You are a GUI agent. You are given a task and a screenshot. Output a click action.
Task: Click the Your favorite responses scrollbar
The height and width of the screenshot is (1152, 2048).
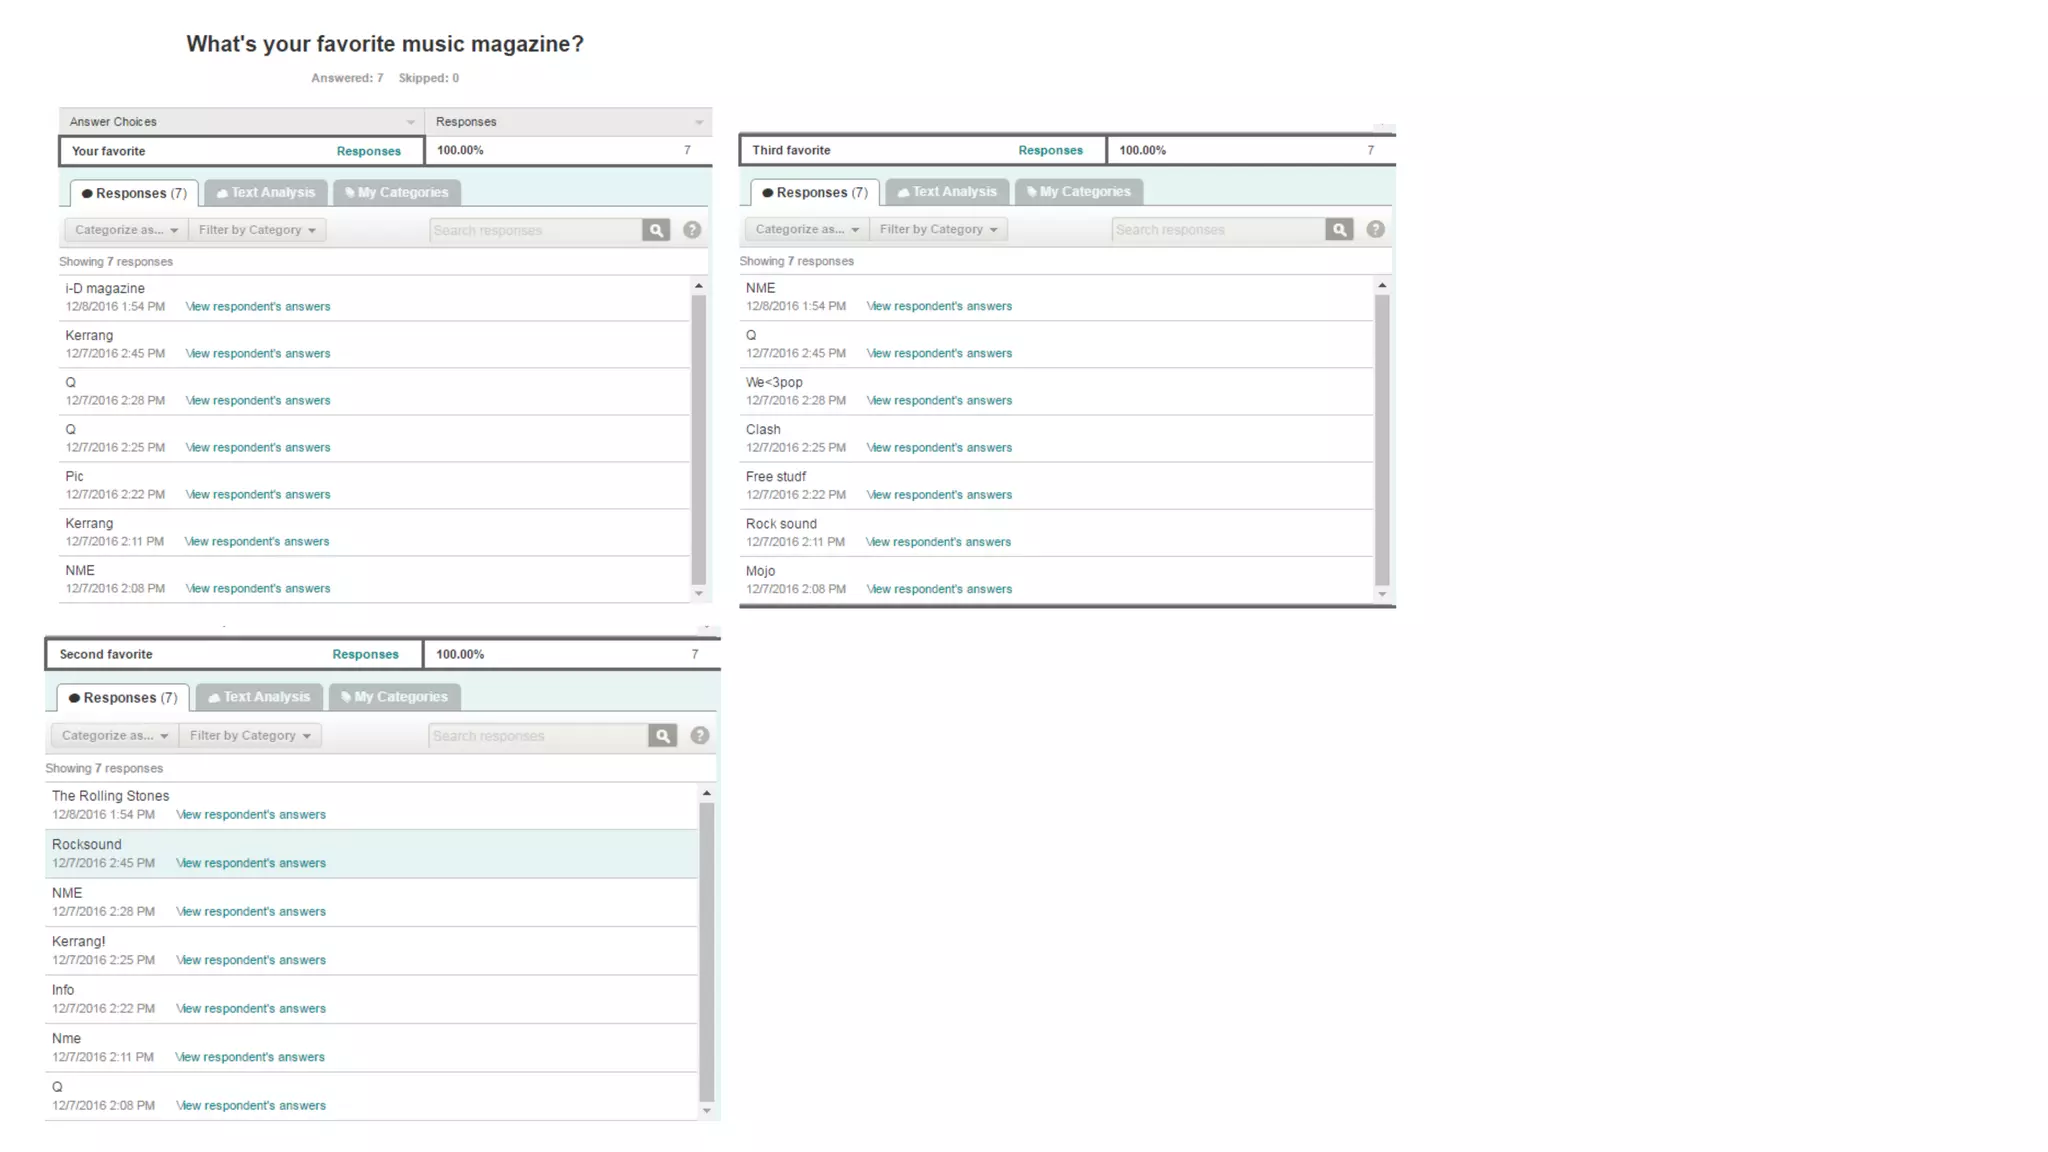tap(698, 440)
